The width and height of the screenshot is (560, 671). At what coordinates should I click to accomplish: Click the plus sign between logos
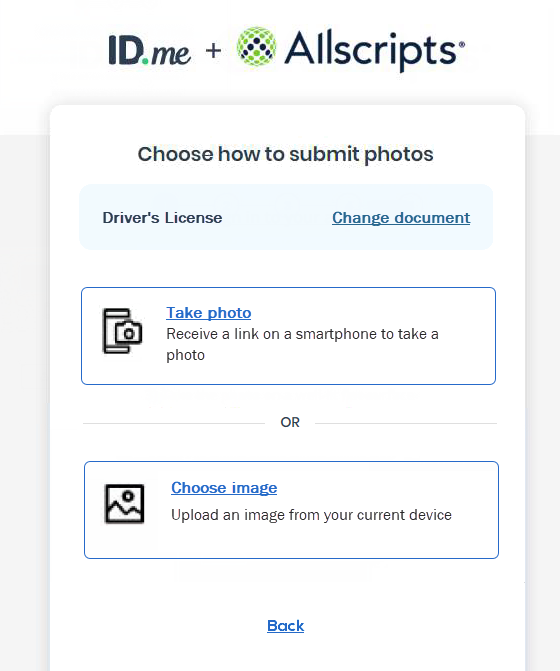(213, 51)
